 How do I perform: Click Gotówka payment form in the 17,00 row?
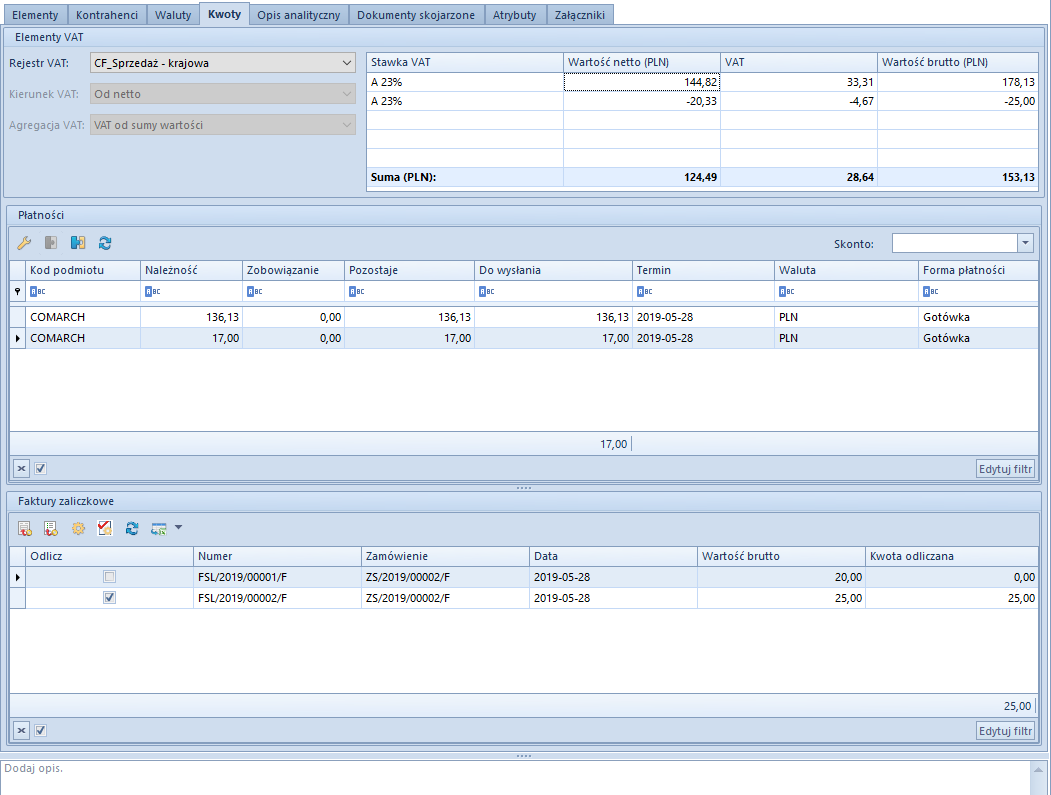tap(946, 339)
